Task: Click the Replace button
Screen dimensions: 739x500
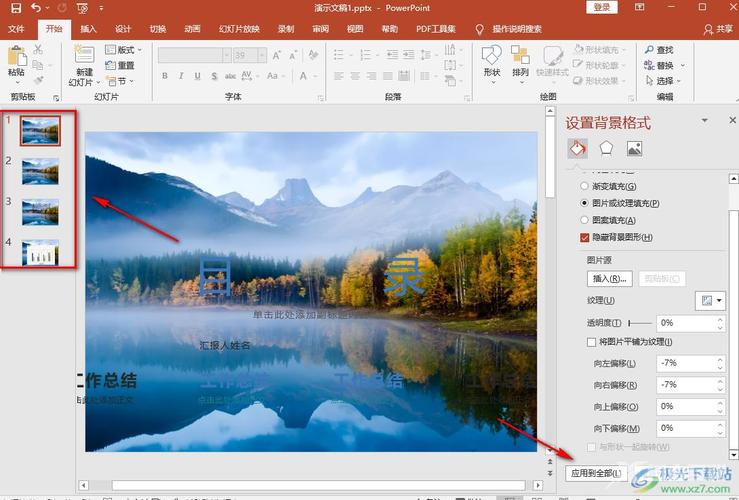Action: (x=659, y=65)
